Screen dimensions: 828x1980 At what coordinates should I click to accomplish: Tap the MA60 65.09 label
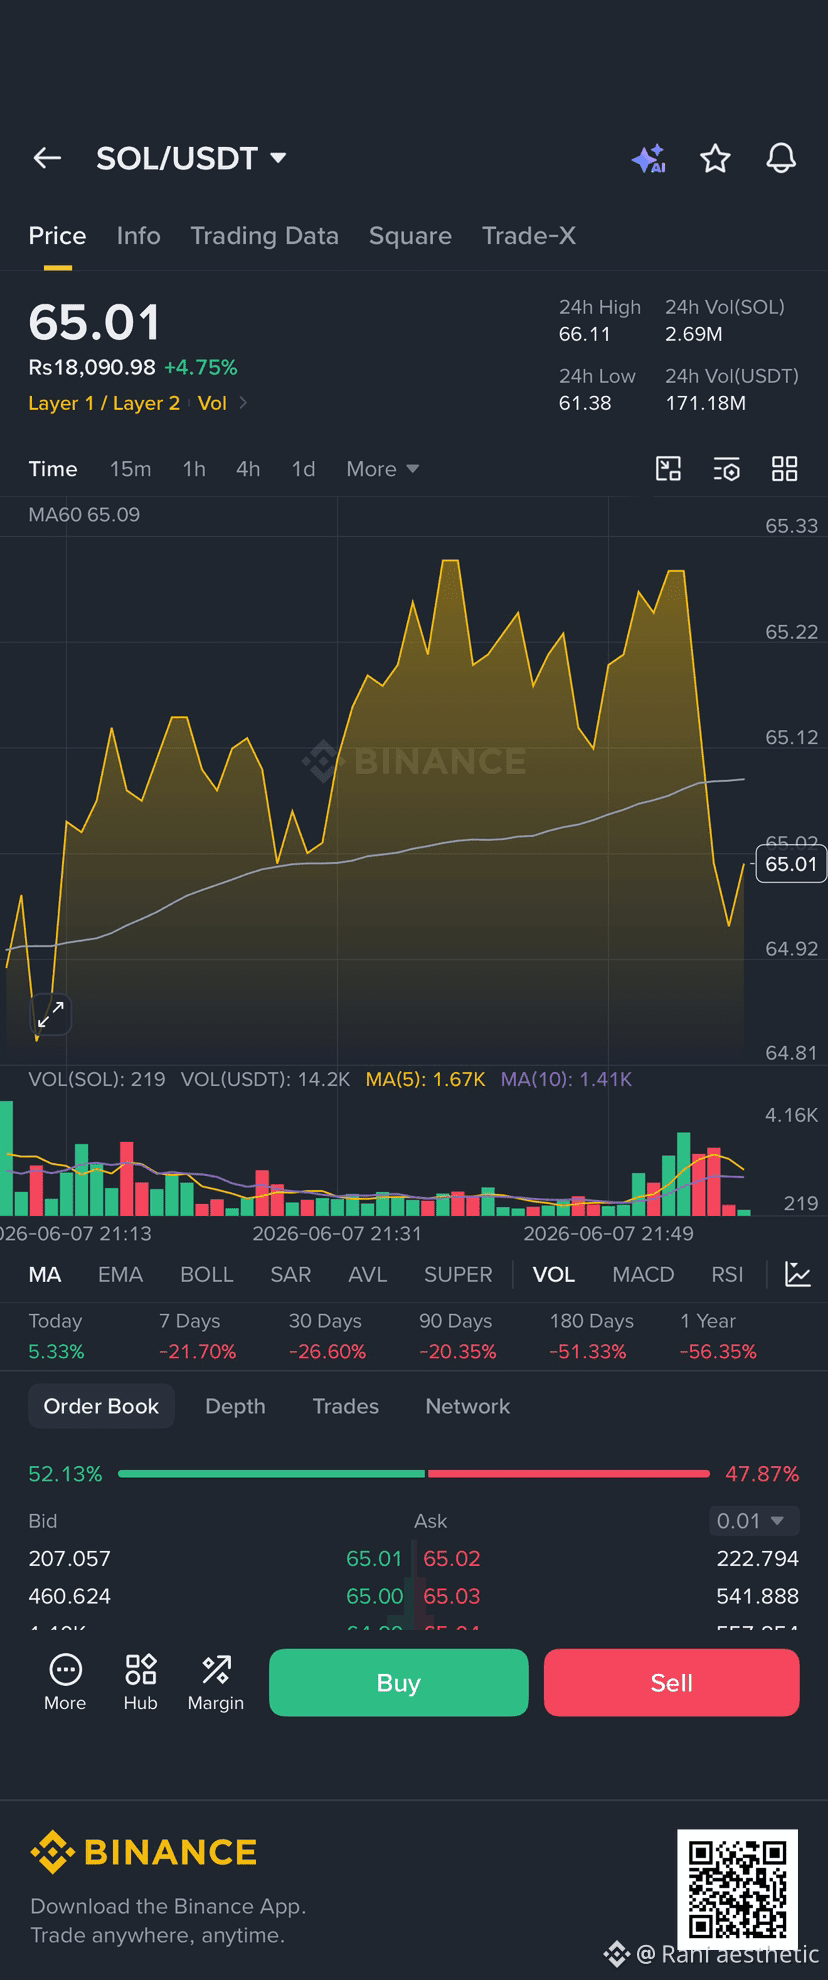pos(84,515)
